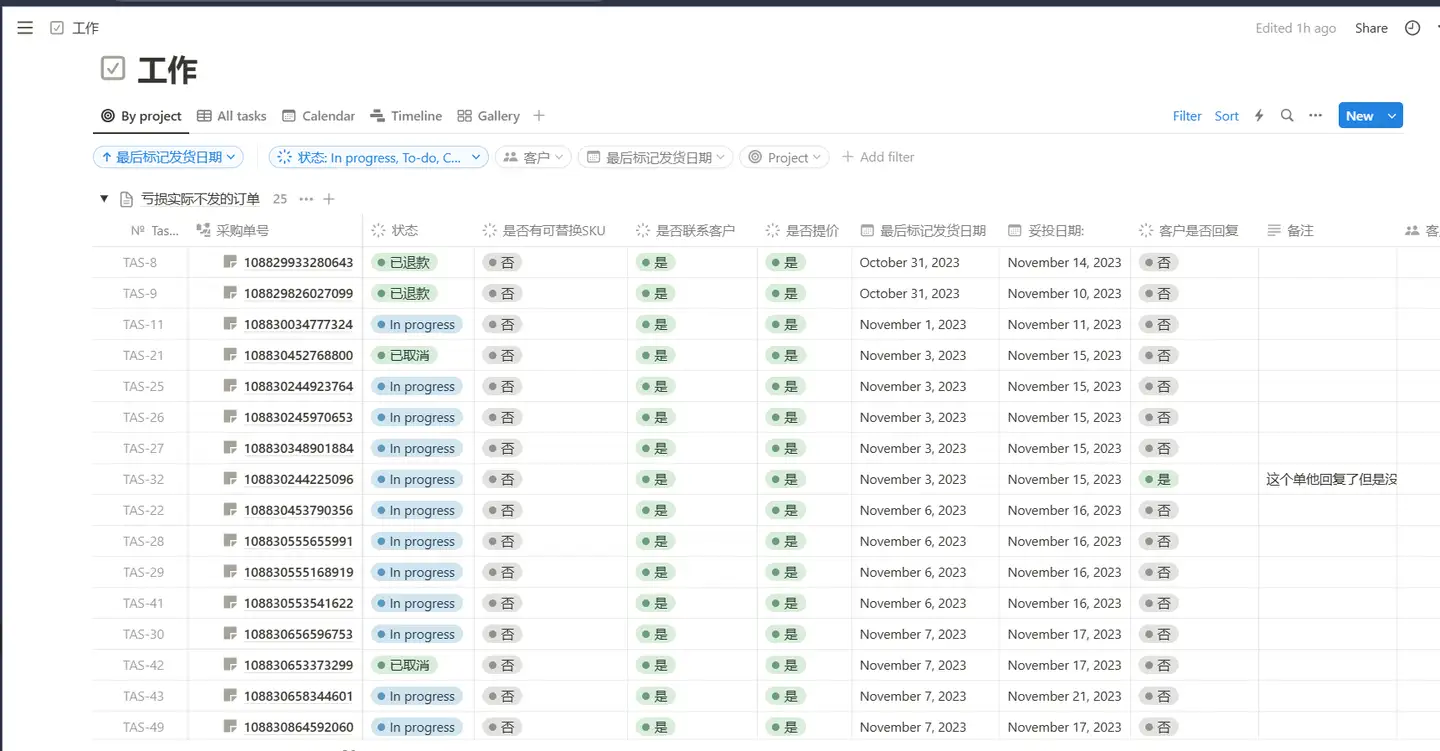Open the 最后标记发货日期 date filter dropdown

[656, 157]
